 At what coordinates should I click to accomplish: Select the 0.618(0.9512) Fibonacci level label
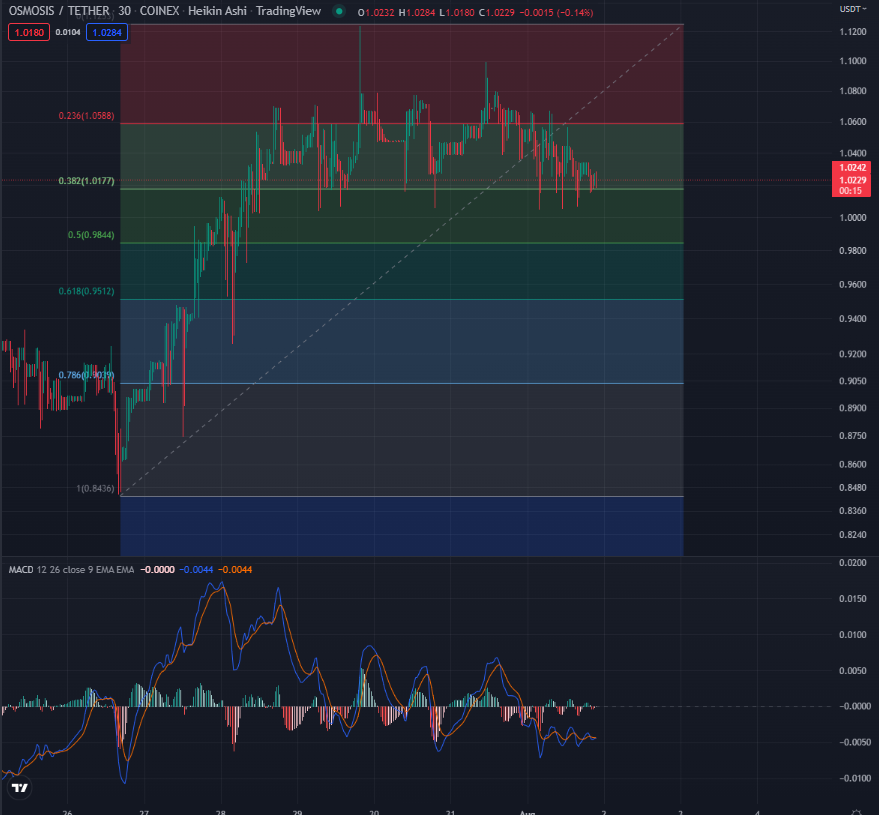(86, 291)
